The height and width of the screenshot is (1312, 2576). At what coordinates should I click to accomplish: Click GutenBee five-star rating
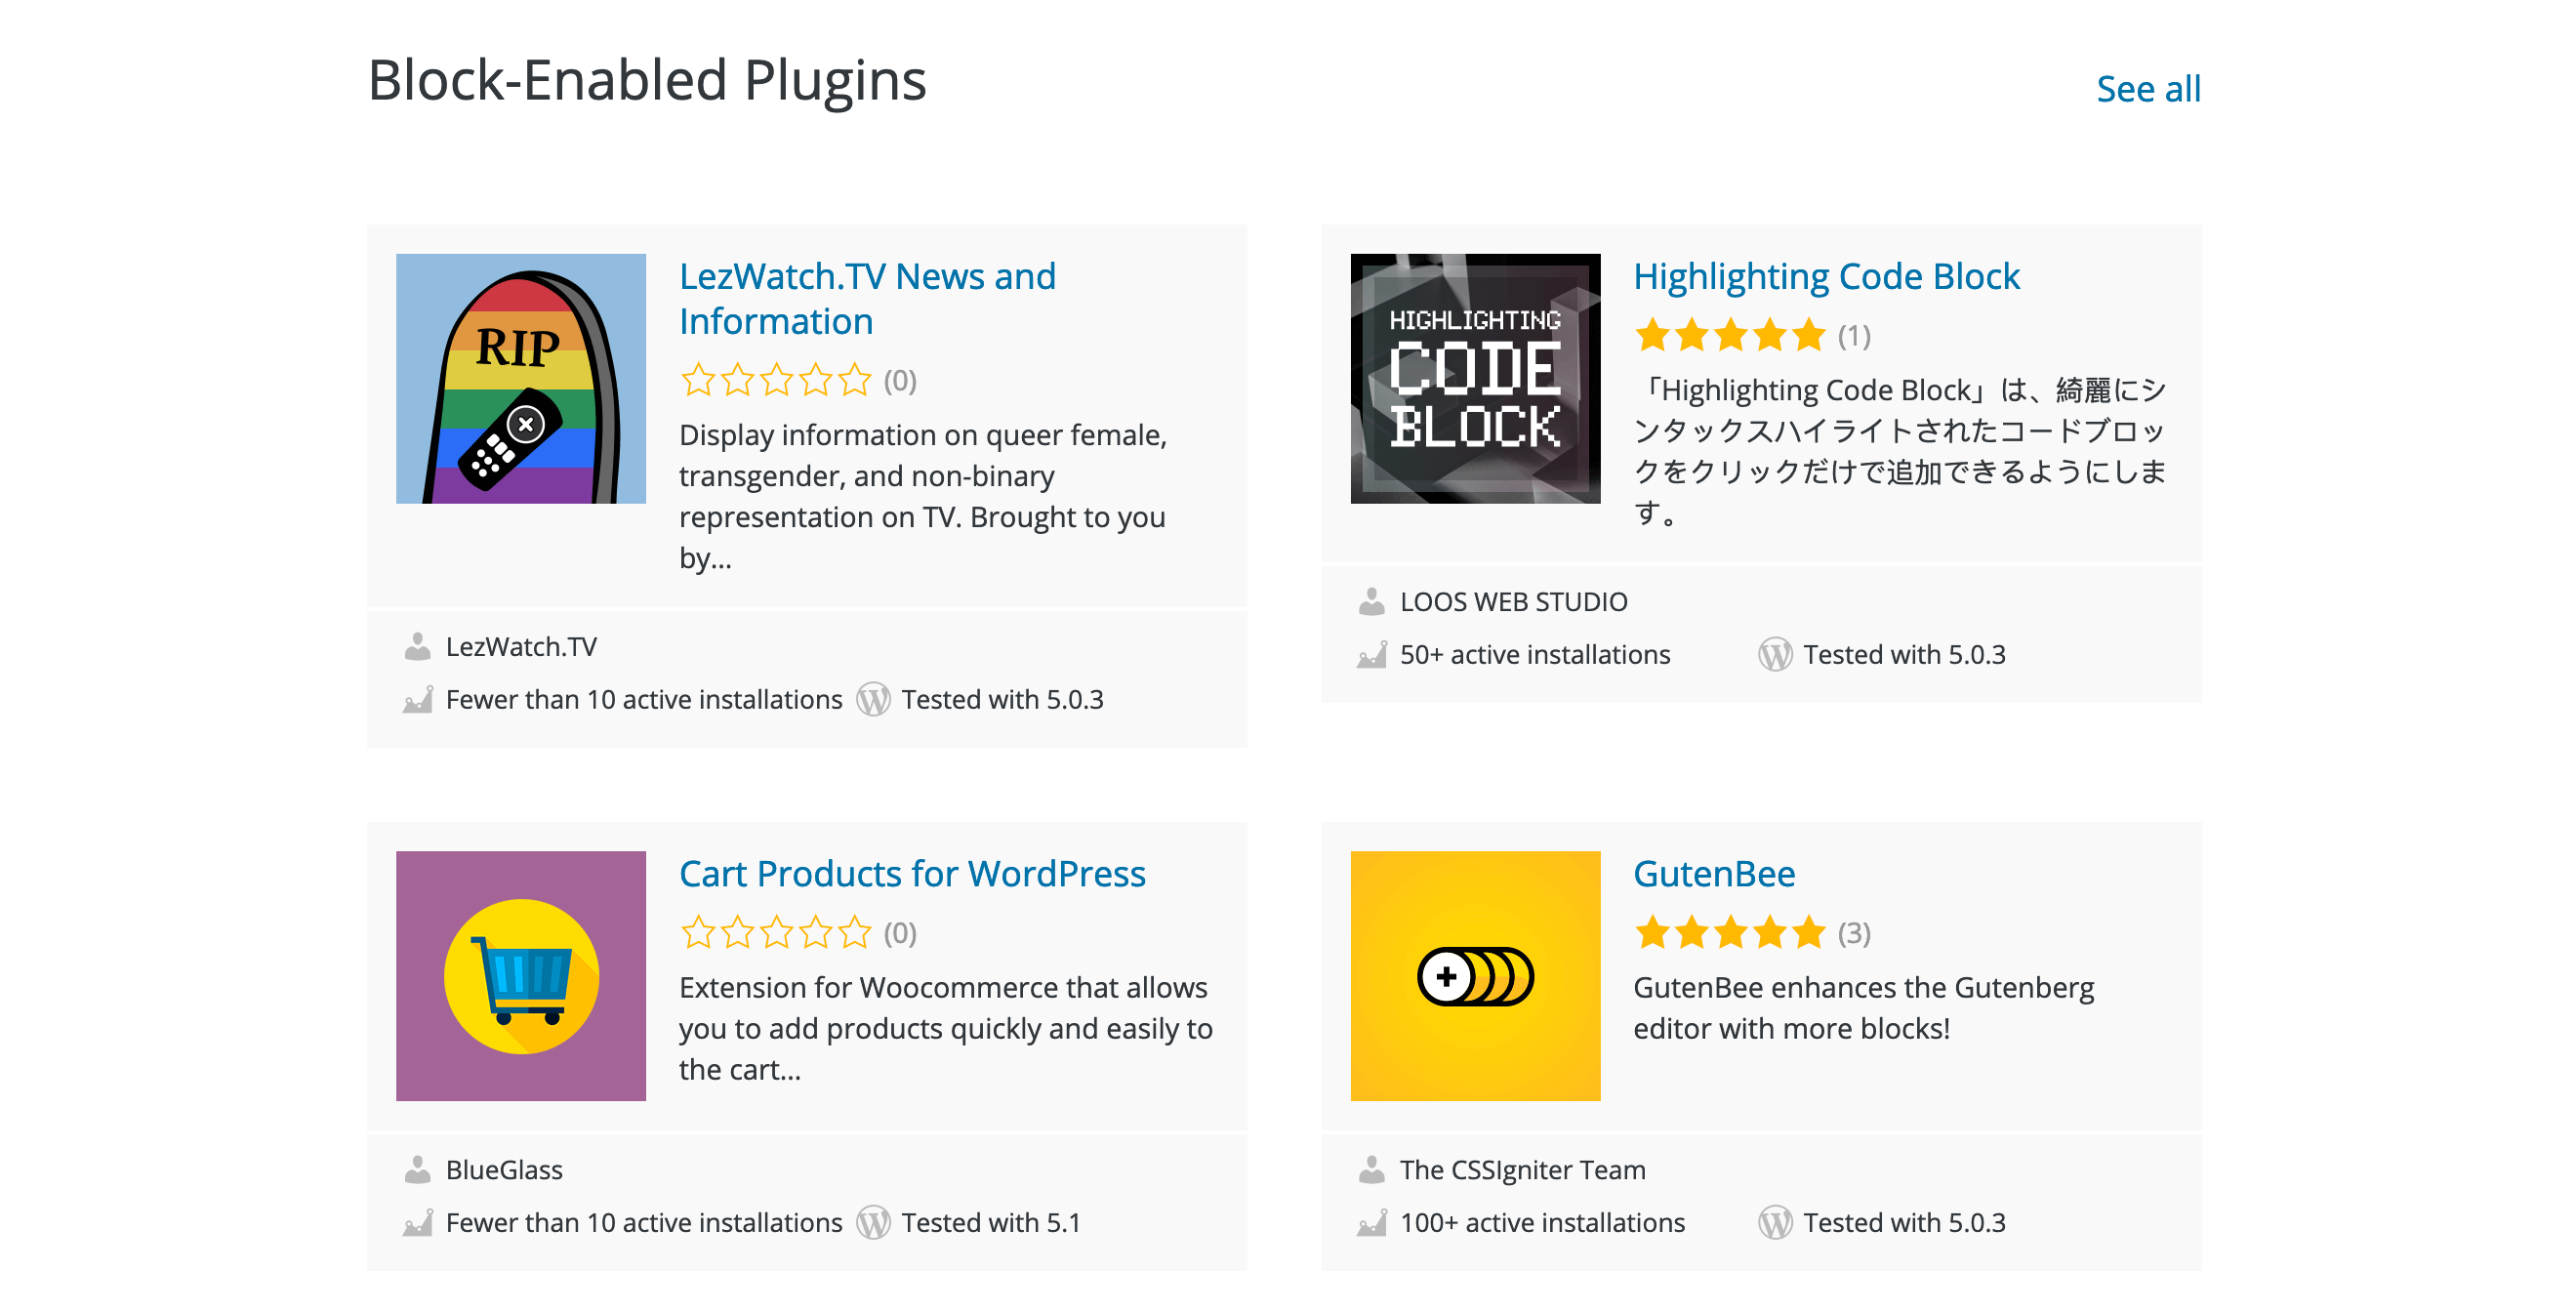(1729, 932)
